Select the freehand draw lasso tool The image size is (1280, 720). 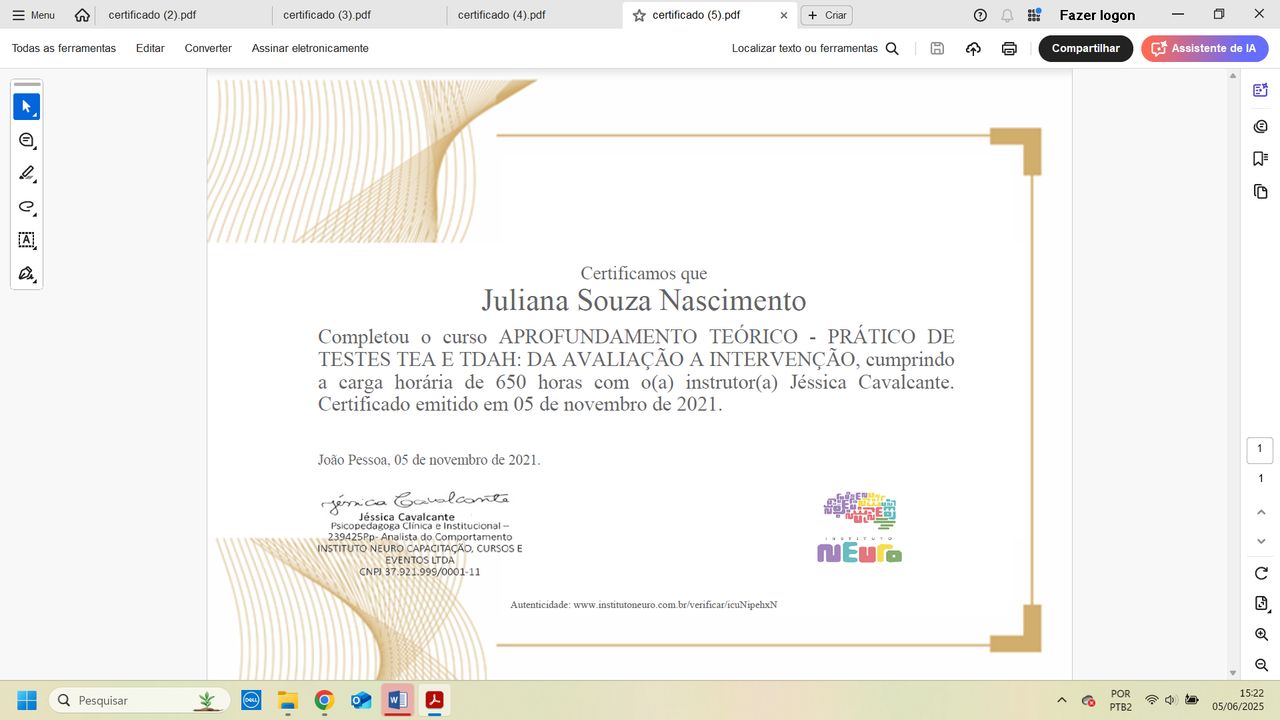click(x=26, y=207)
